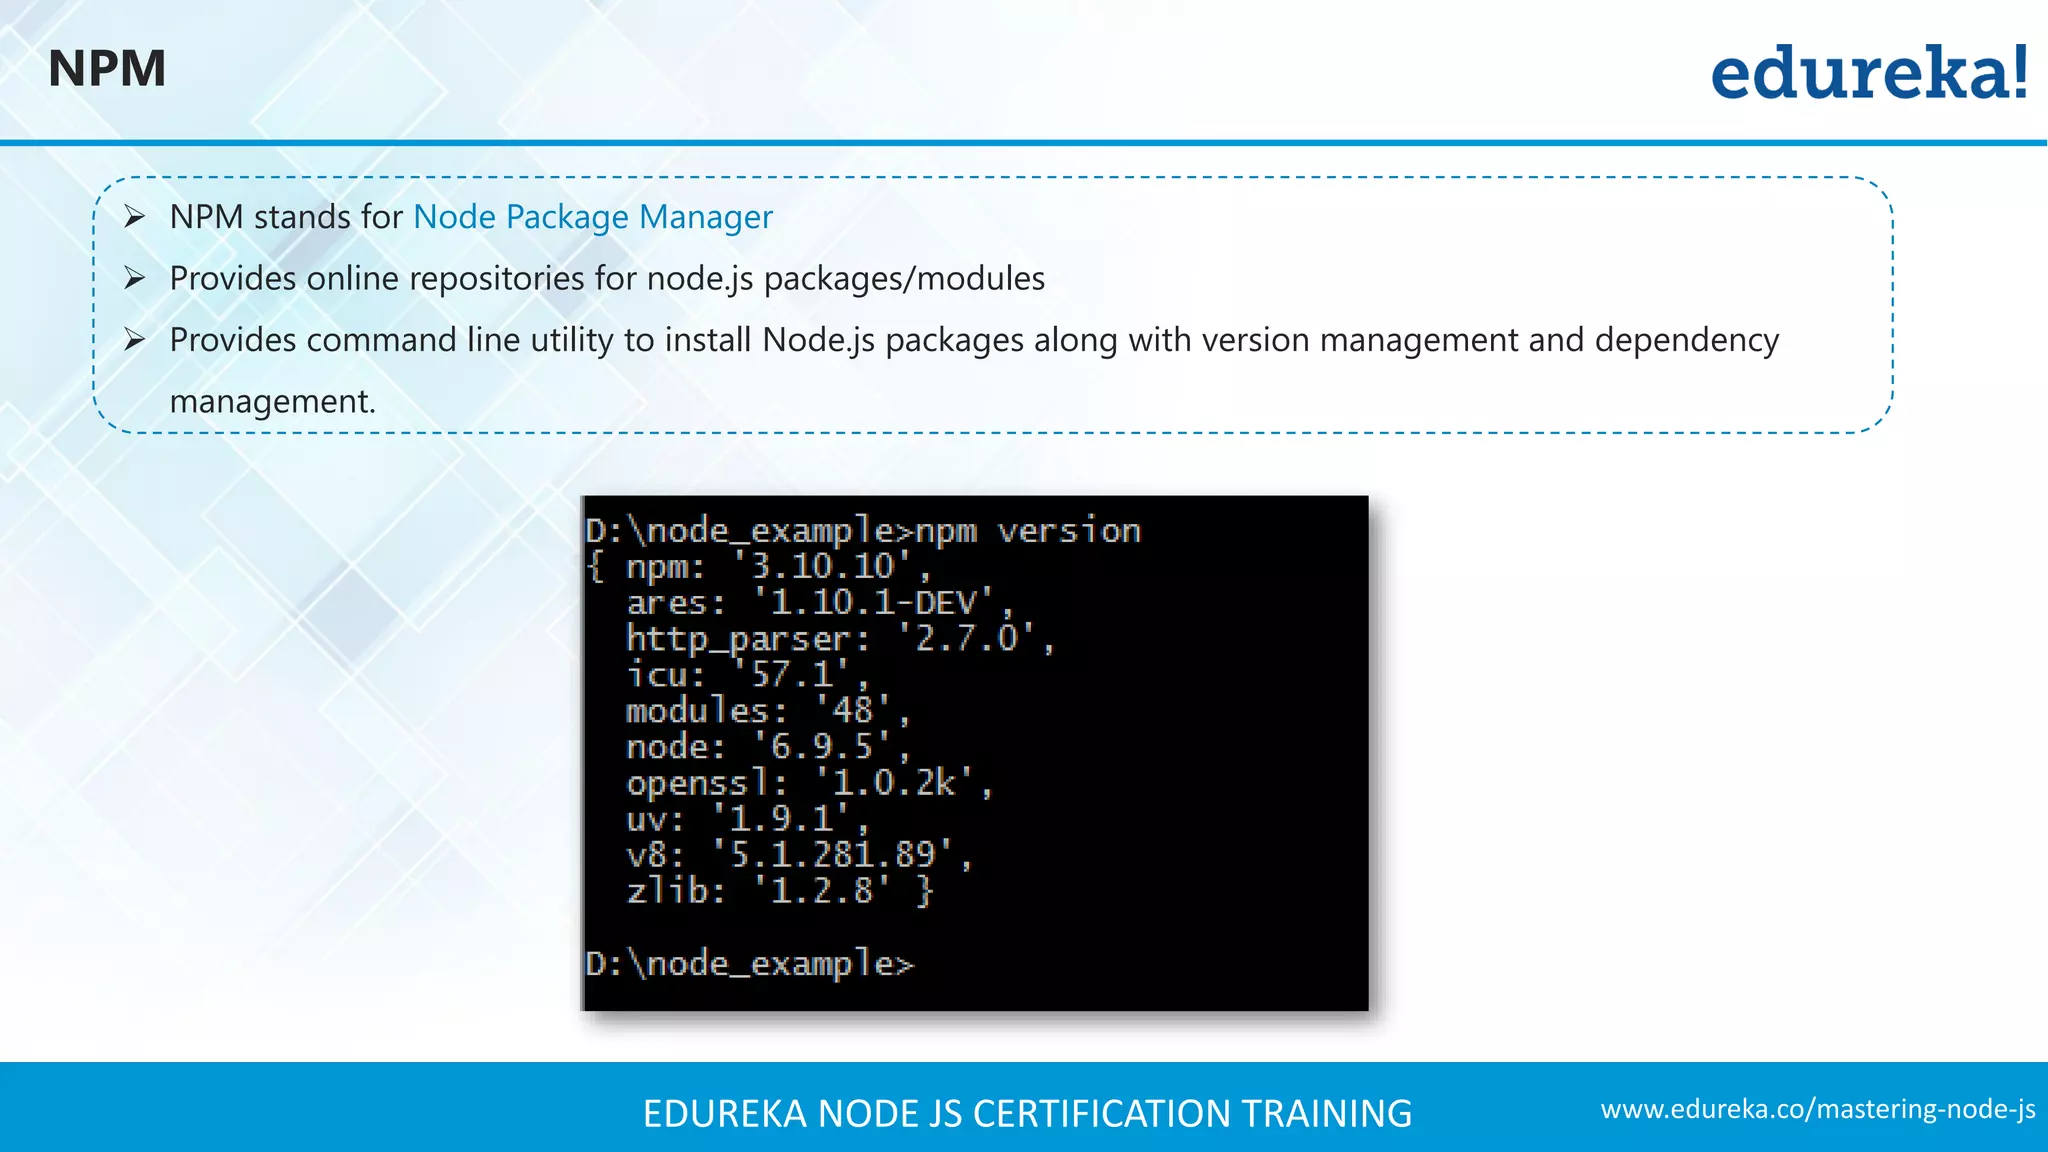Click the v8: '5.1.281.89' terminal line
The width and height of the screenshot is (2048, 1152).
pyautogui.click(x=800, y=855)
